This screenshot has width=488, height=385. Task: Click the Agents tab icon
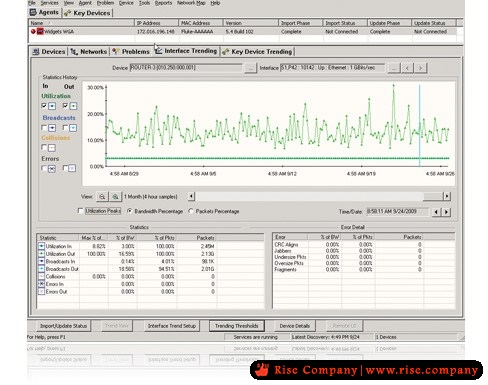[33, 13]
